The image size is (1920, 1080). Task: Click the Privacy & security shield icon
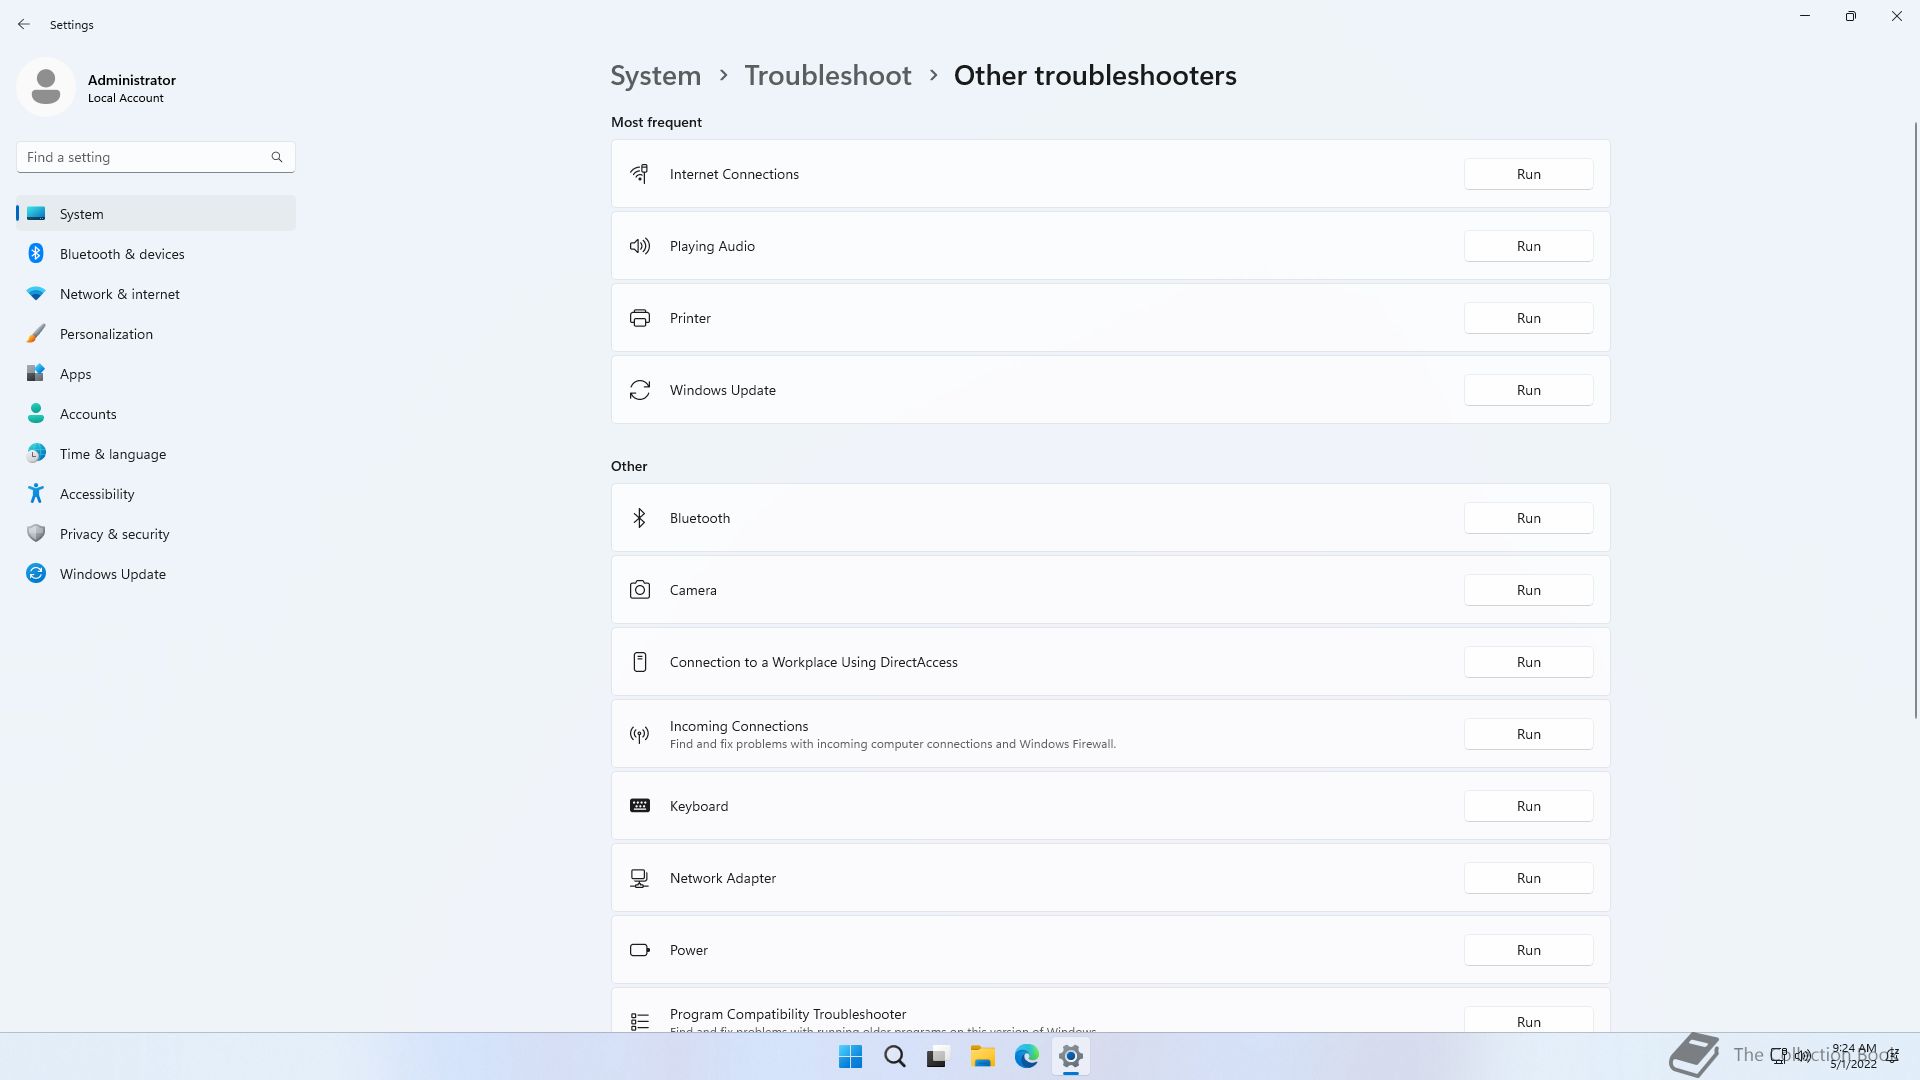[36, 534]
